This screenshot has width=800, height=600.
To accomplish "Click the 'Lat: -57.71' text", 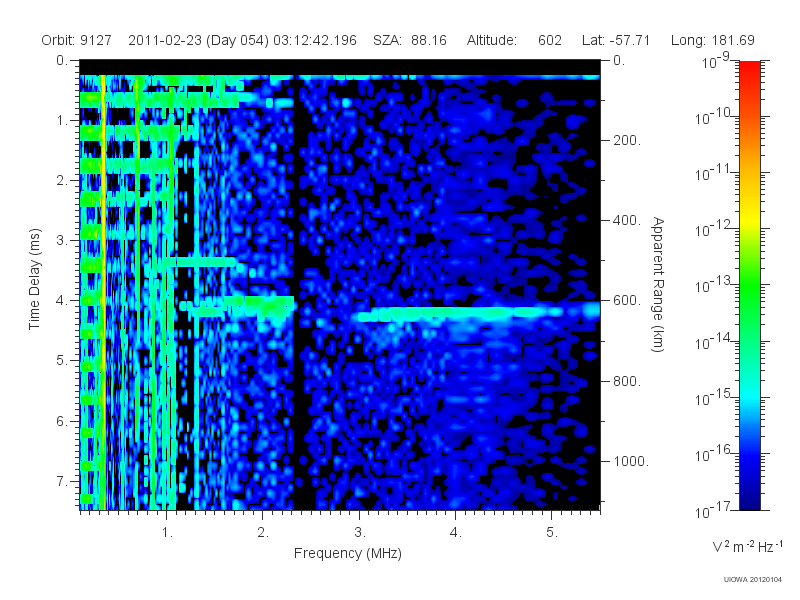I will (x=616, y=40).
